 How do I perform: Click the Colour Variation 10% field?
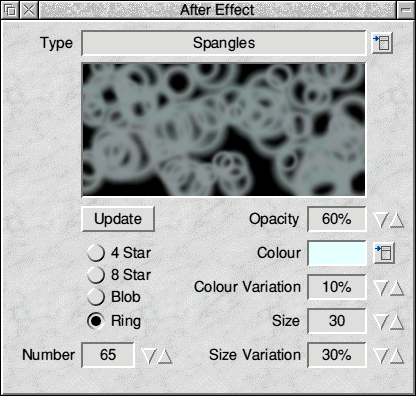click(337, 287)
